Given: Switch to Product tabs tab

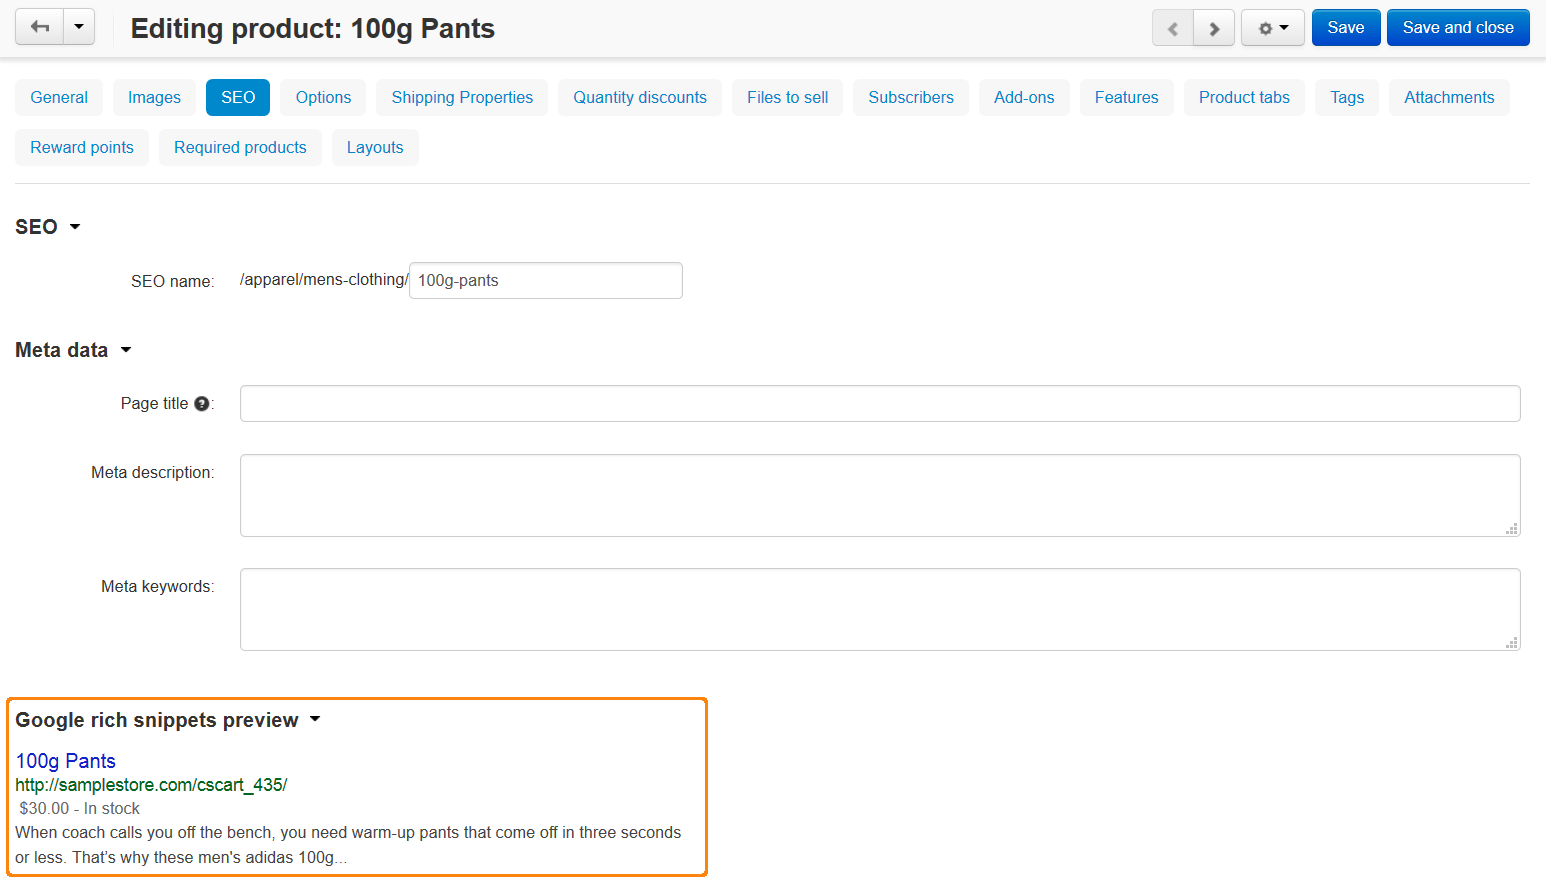Looking at the screenshot, I should pos(1244,97).
